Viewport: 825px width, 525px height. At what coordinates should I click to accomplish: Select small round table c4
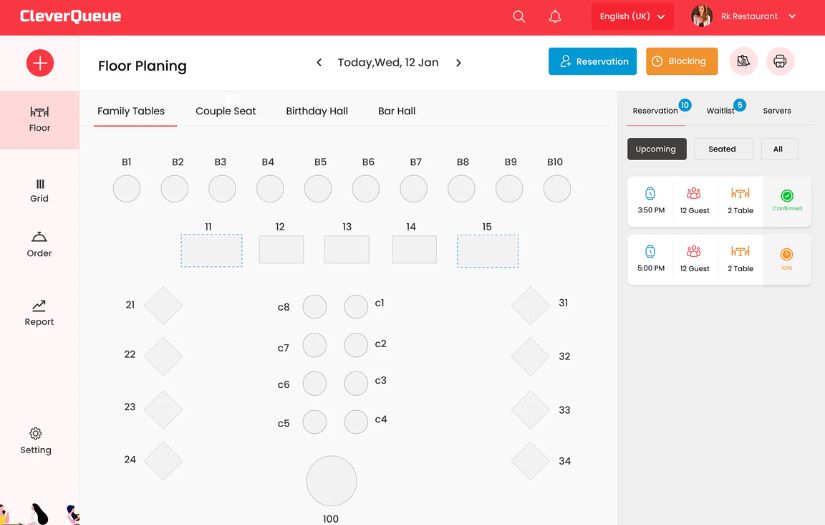click(356, 422)
